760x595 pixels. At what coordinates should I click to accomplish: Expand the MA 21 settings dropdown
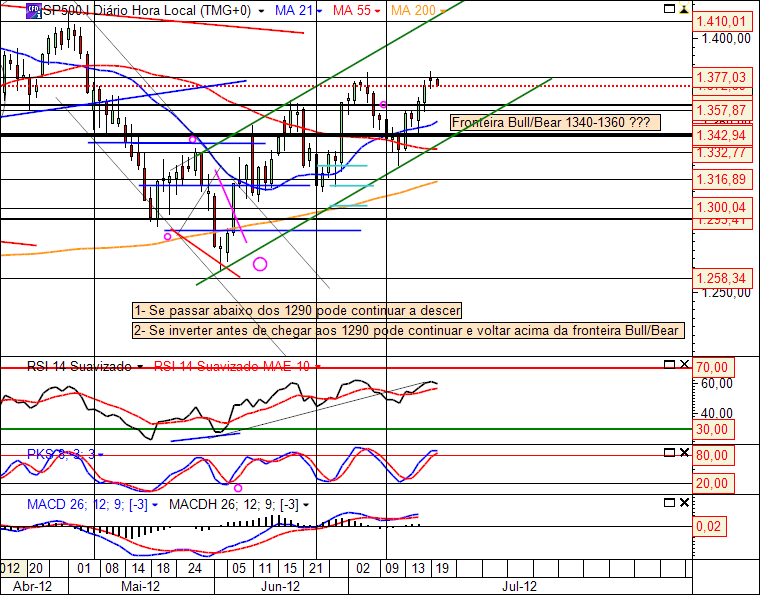(319, 11)
